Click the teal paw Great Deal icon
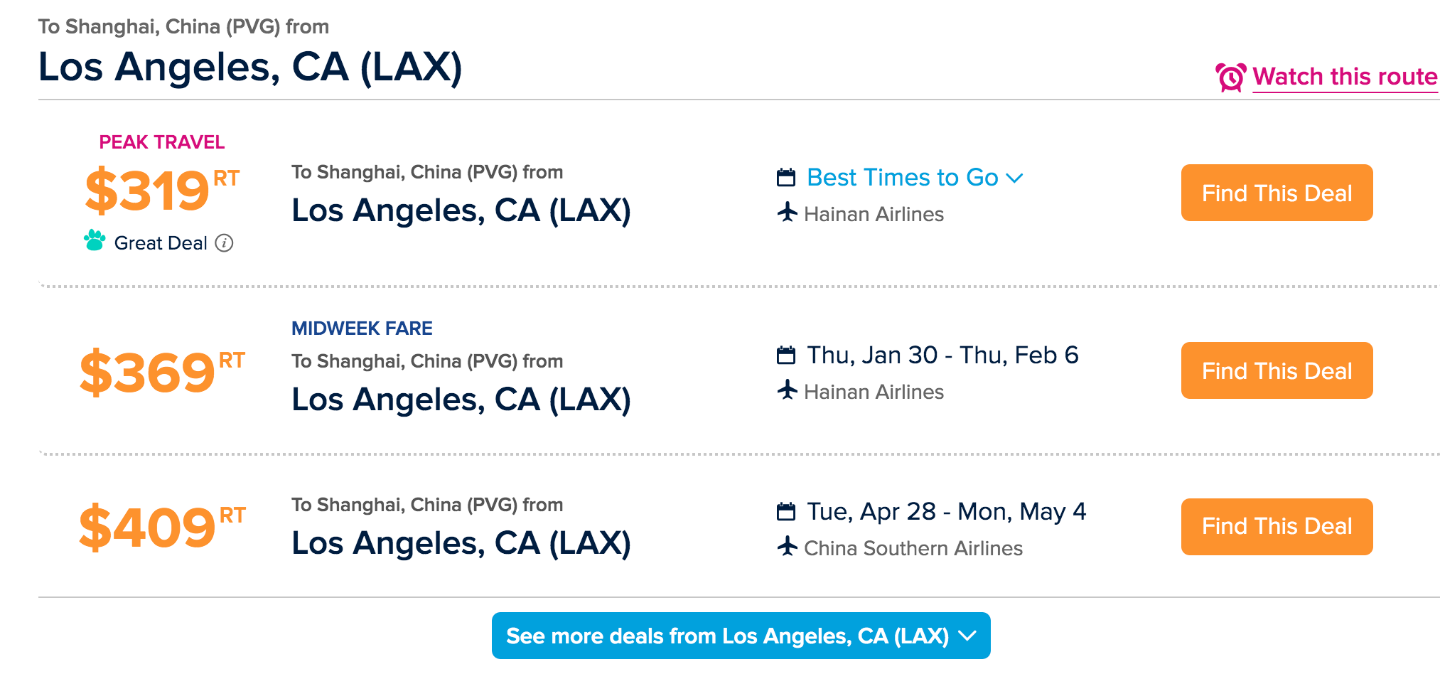 tap(95, 241)
